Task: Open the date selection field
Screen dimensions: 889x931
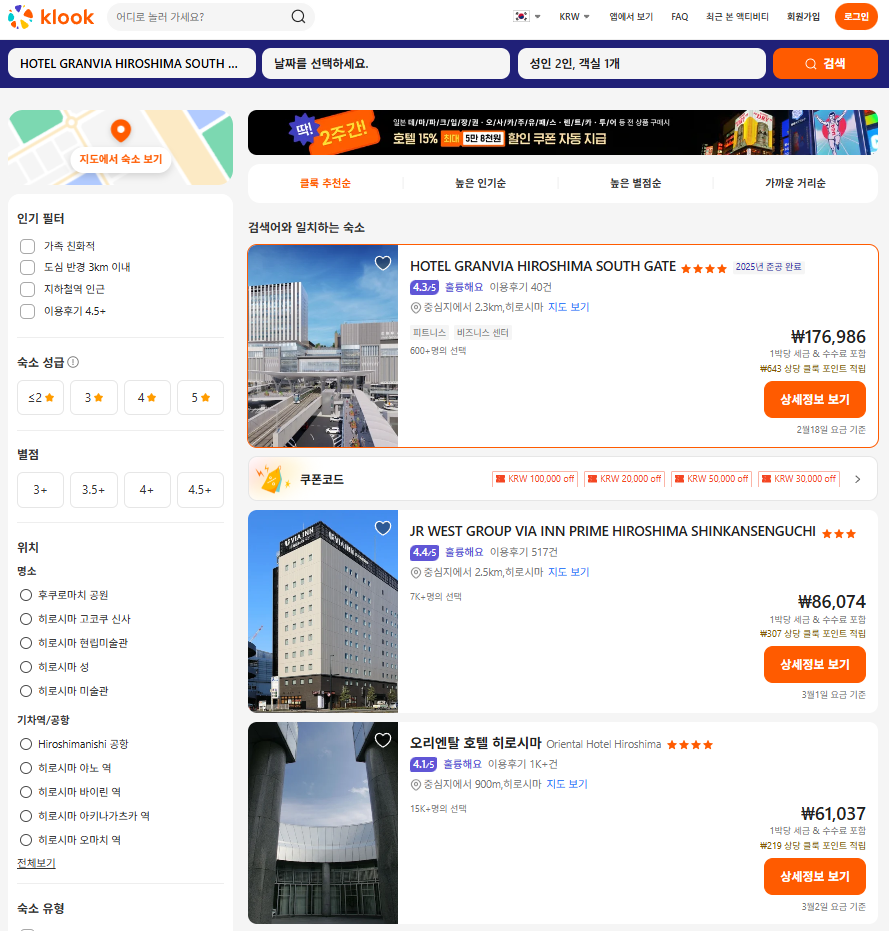Action: coord(386,64)
